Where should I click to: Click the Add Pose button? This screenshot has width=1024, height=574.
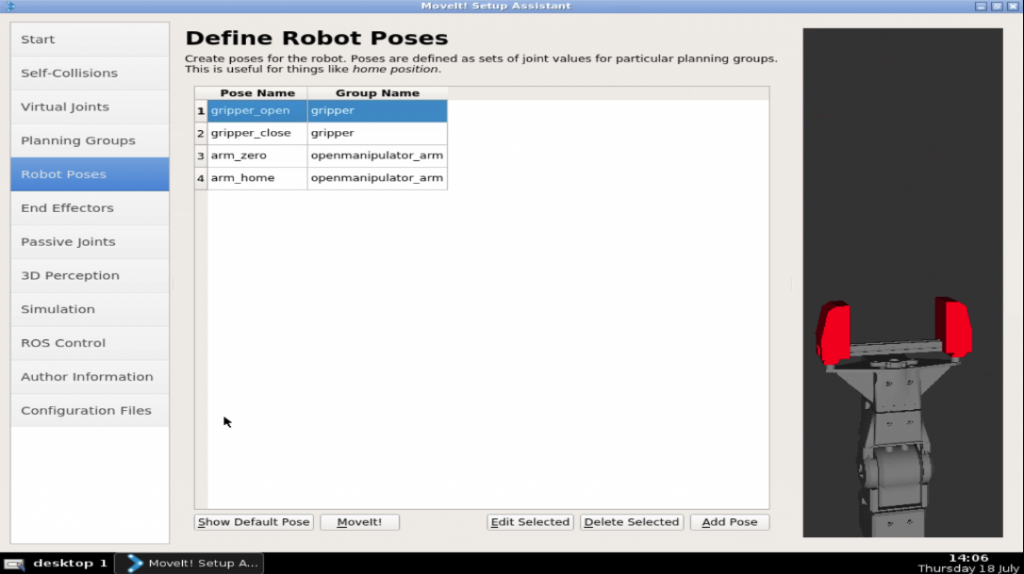(729, 522)
